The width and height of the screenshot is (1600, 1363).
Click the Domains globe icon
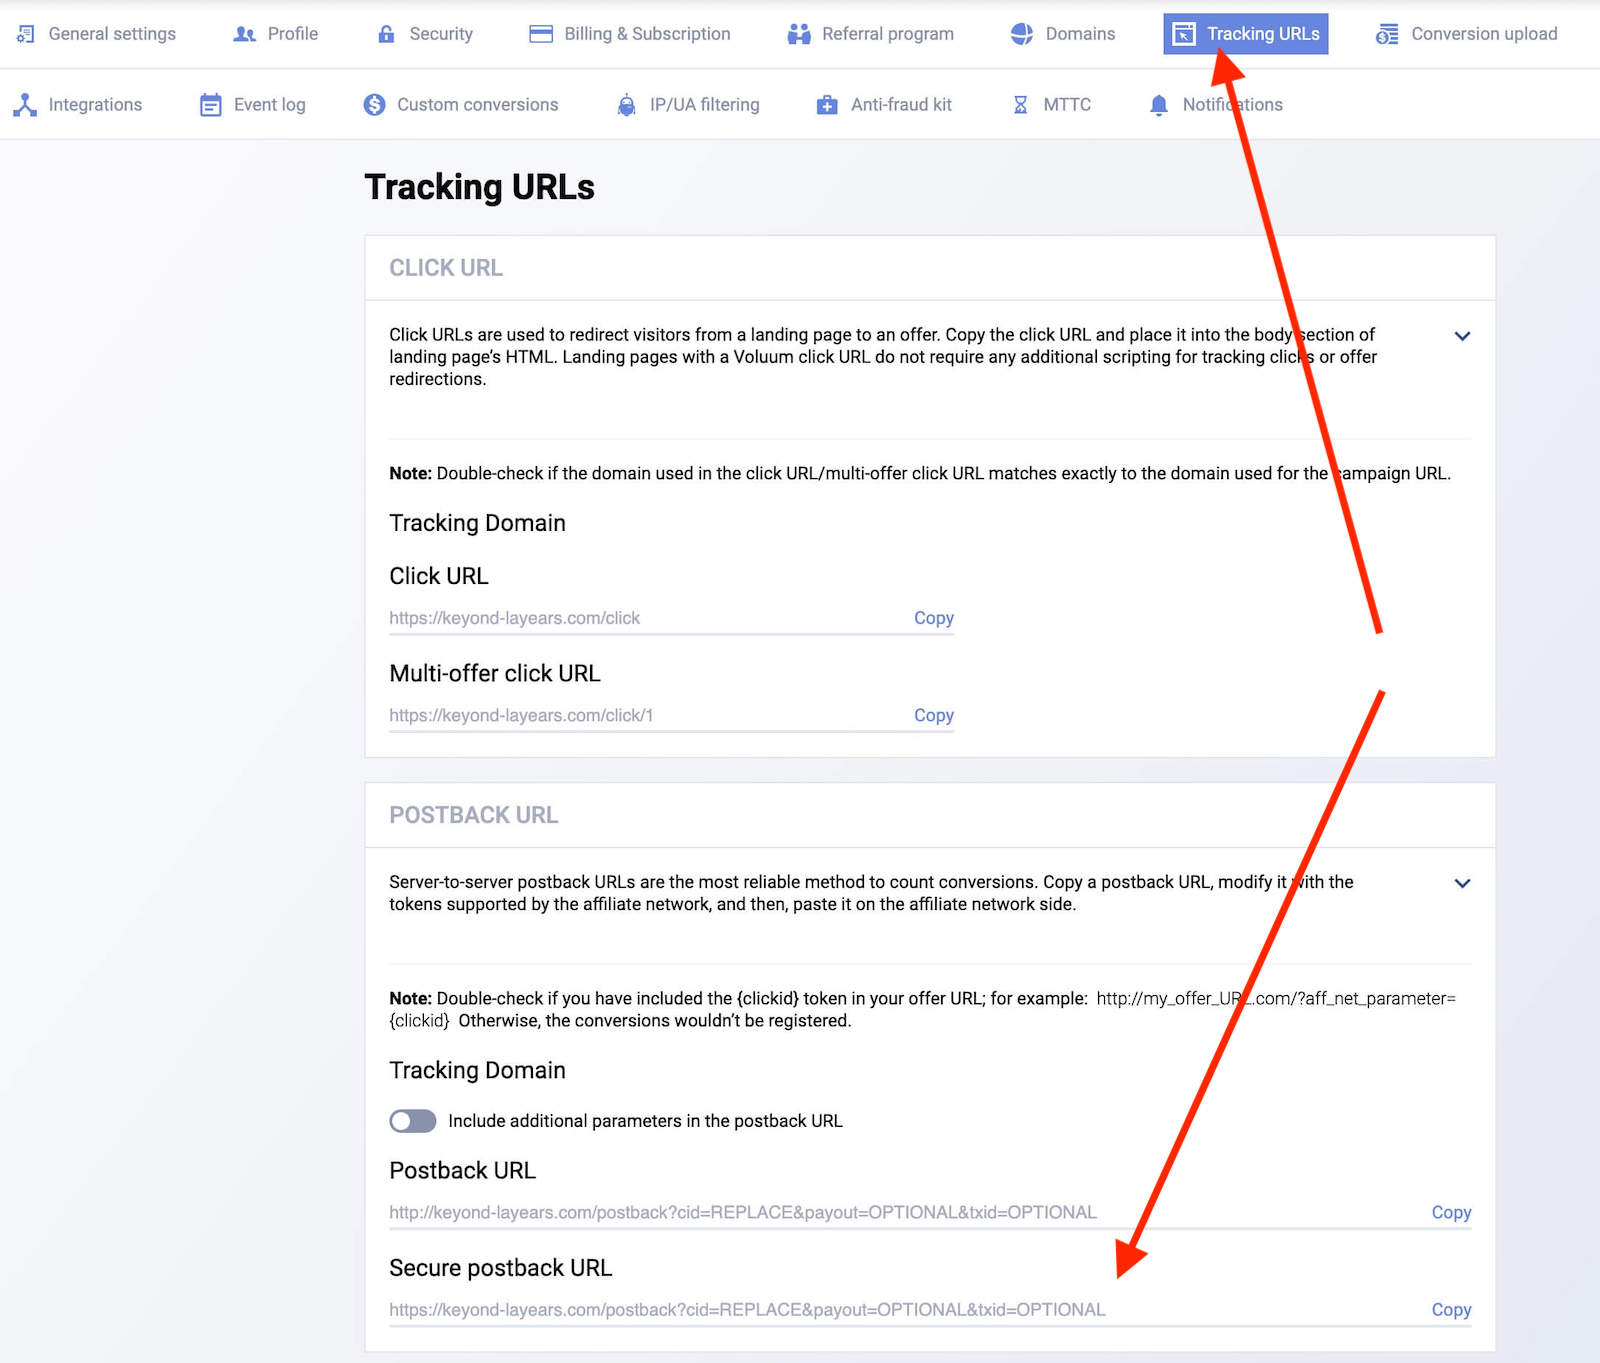click(x=1021, y=34)
